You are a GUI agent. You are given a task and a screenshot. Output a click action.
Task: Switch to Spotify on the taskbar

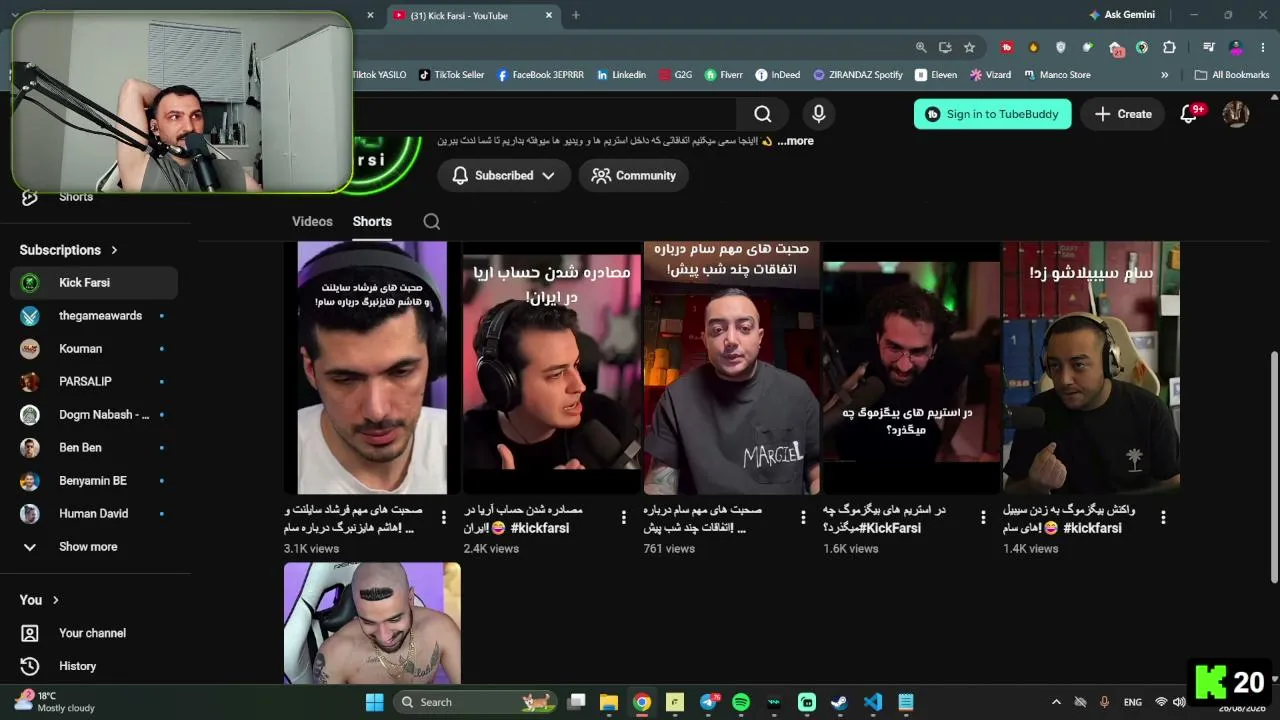click(741, 702)
